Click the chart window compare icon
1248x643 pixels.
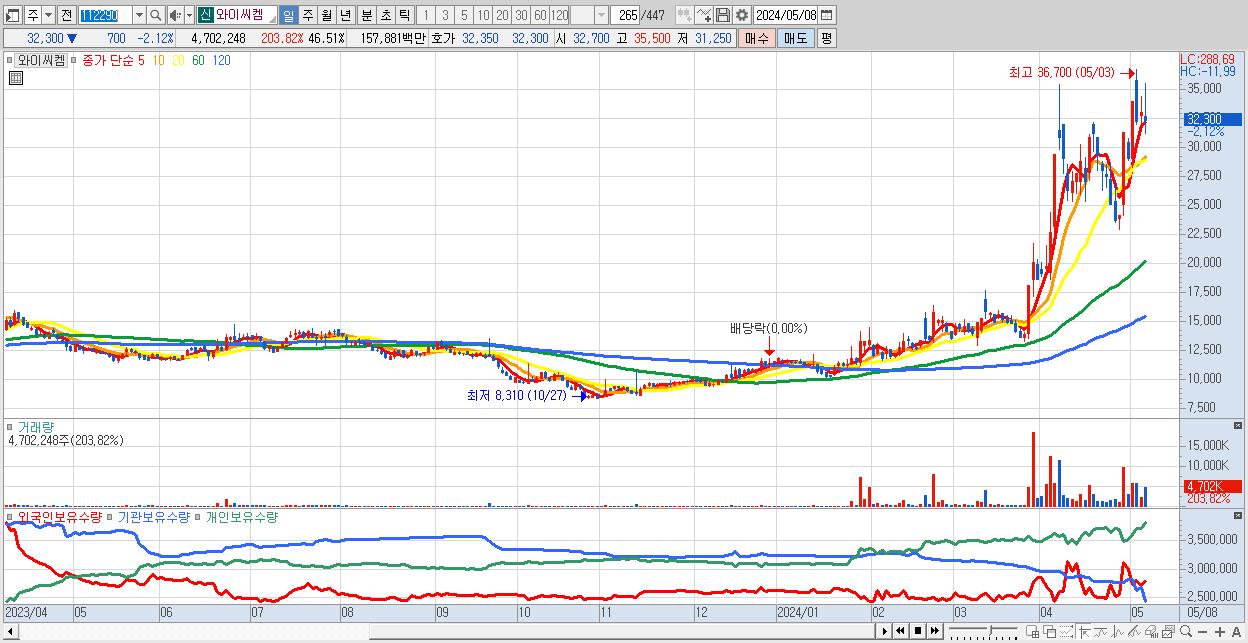point(1168,632)
